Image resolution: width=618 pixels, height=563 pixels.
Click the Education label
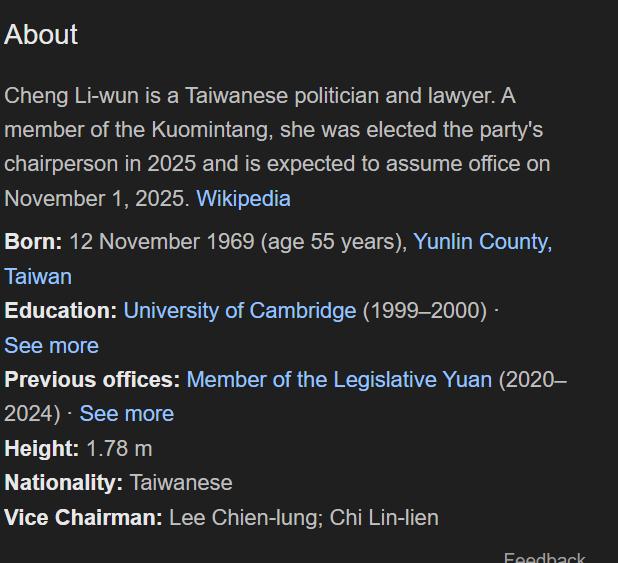60,311
